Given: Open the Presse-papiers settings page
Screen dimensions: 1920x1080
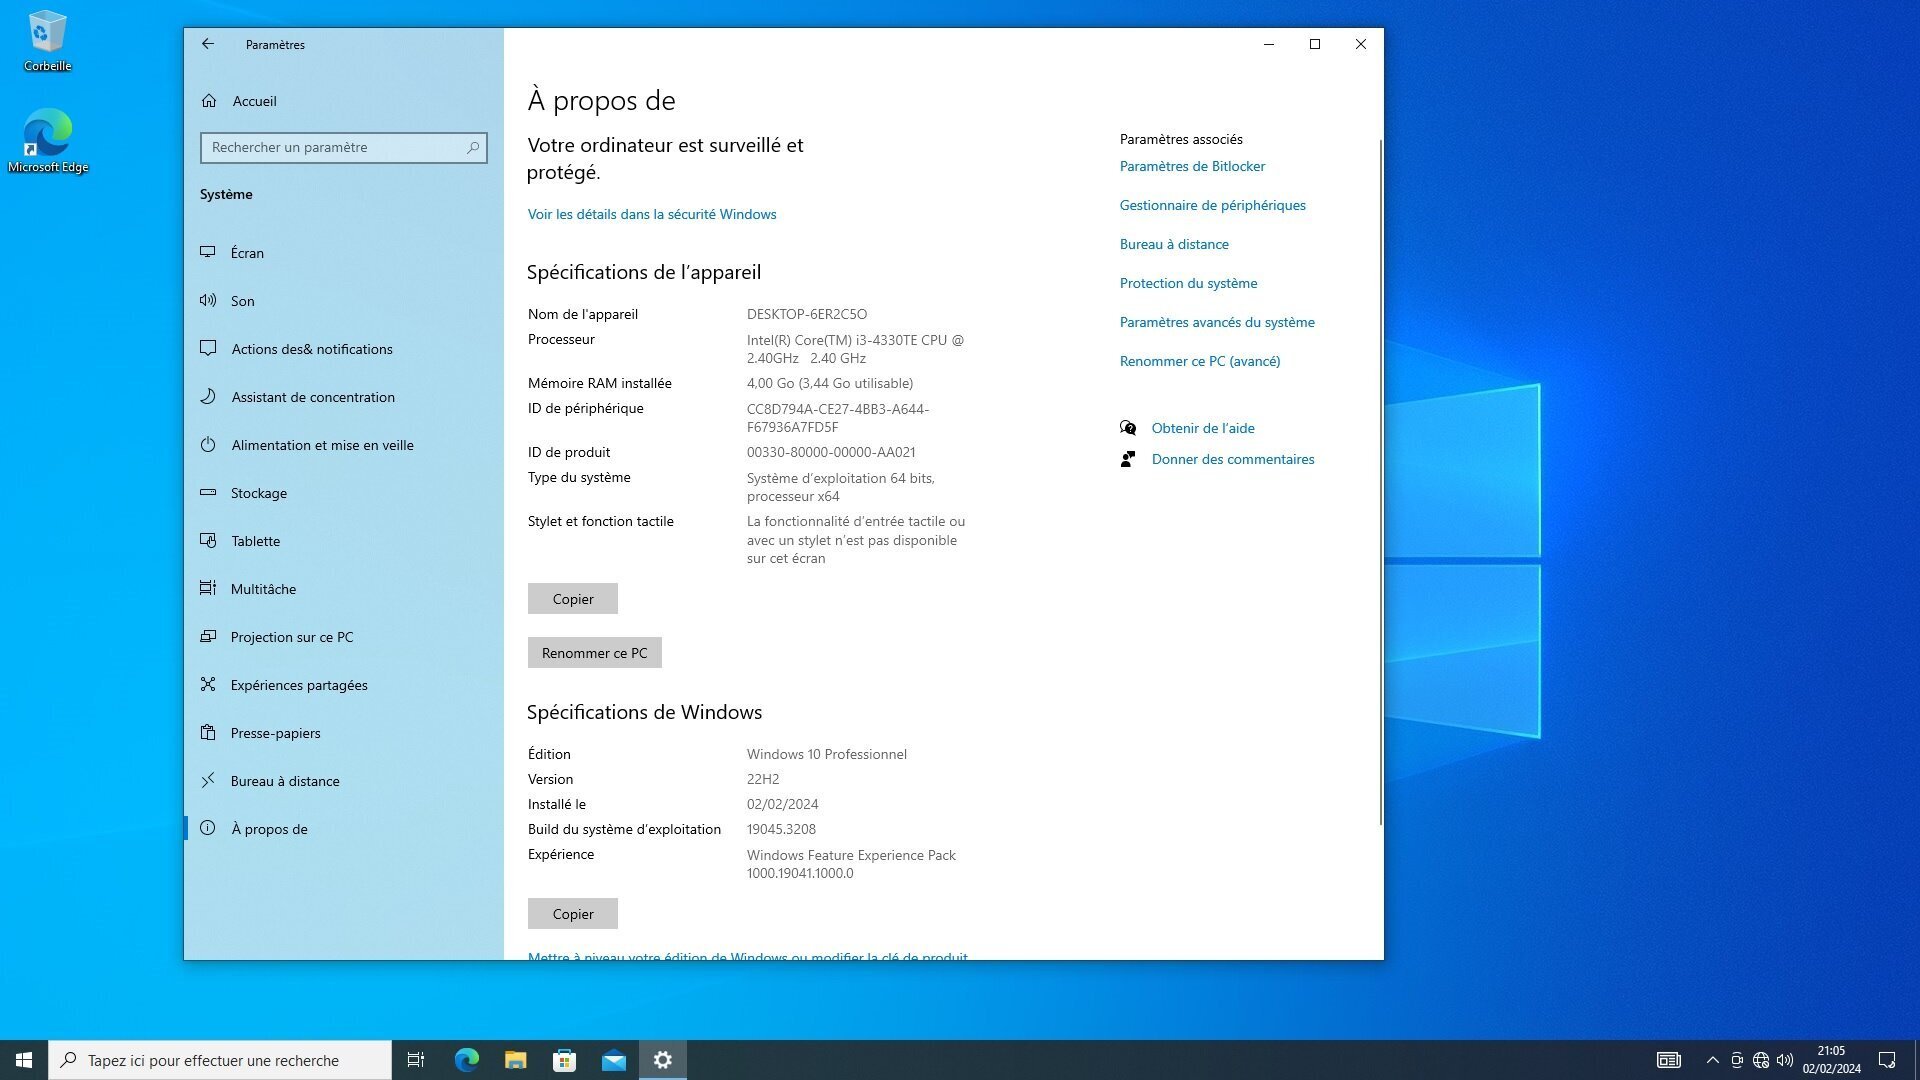Looking at the screenshot, I should (343, 733).
